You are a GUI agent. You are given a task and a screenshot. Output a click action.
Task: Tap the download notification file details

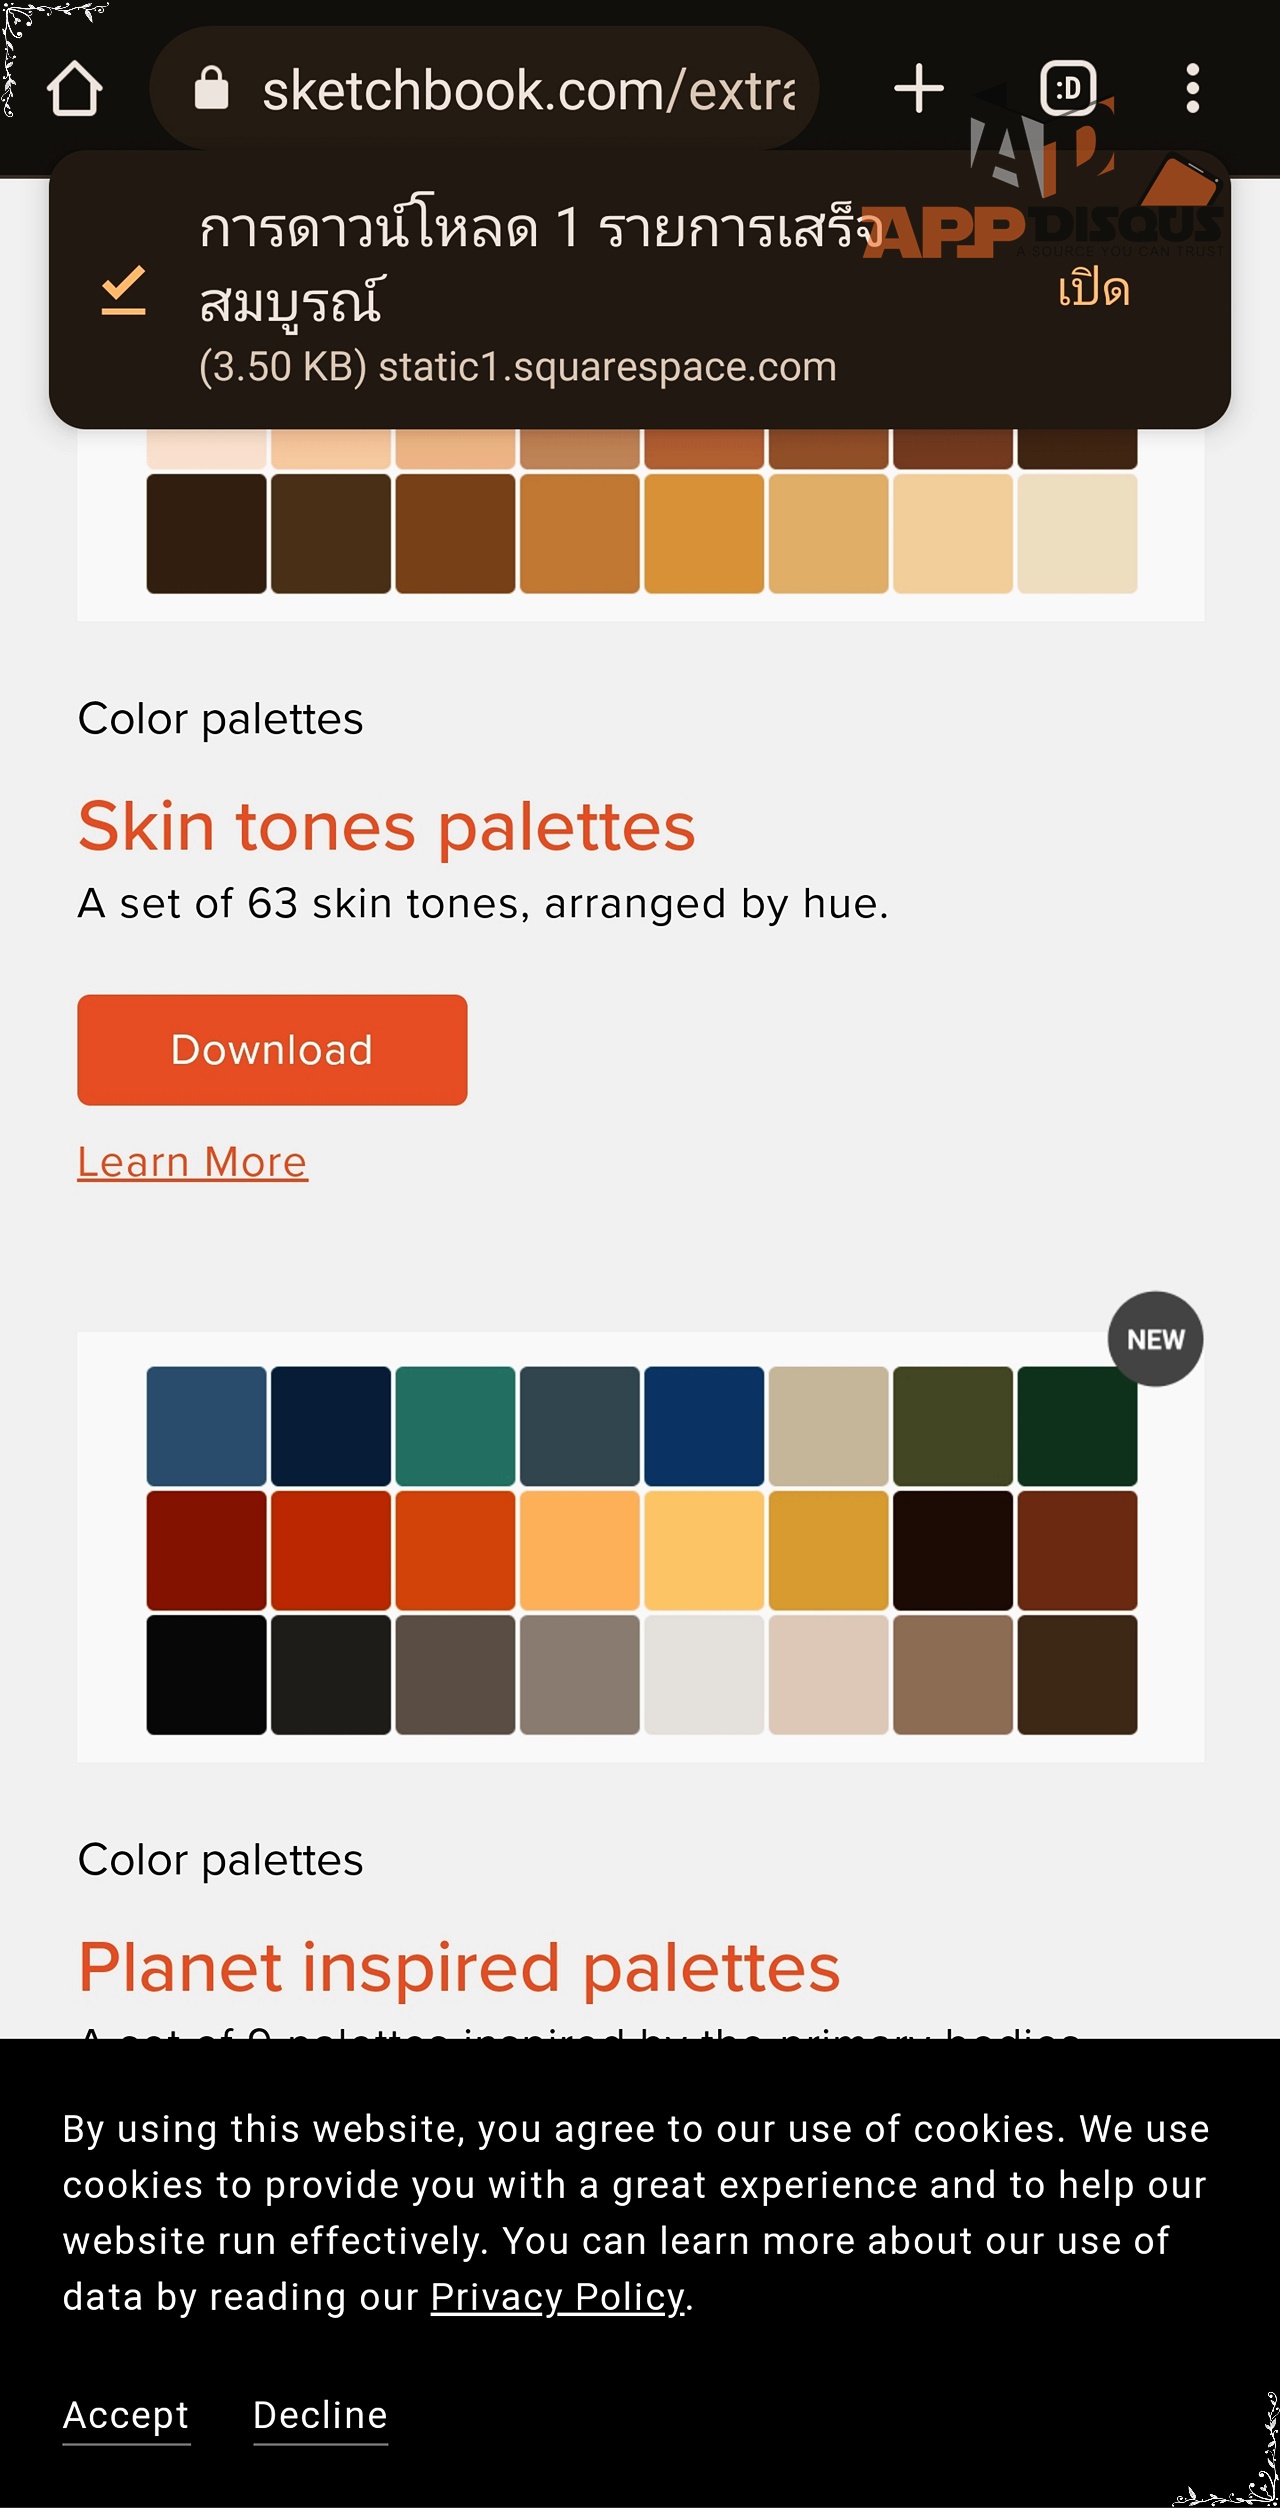(x=517, y=367)
